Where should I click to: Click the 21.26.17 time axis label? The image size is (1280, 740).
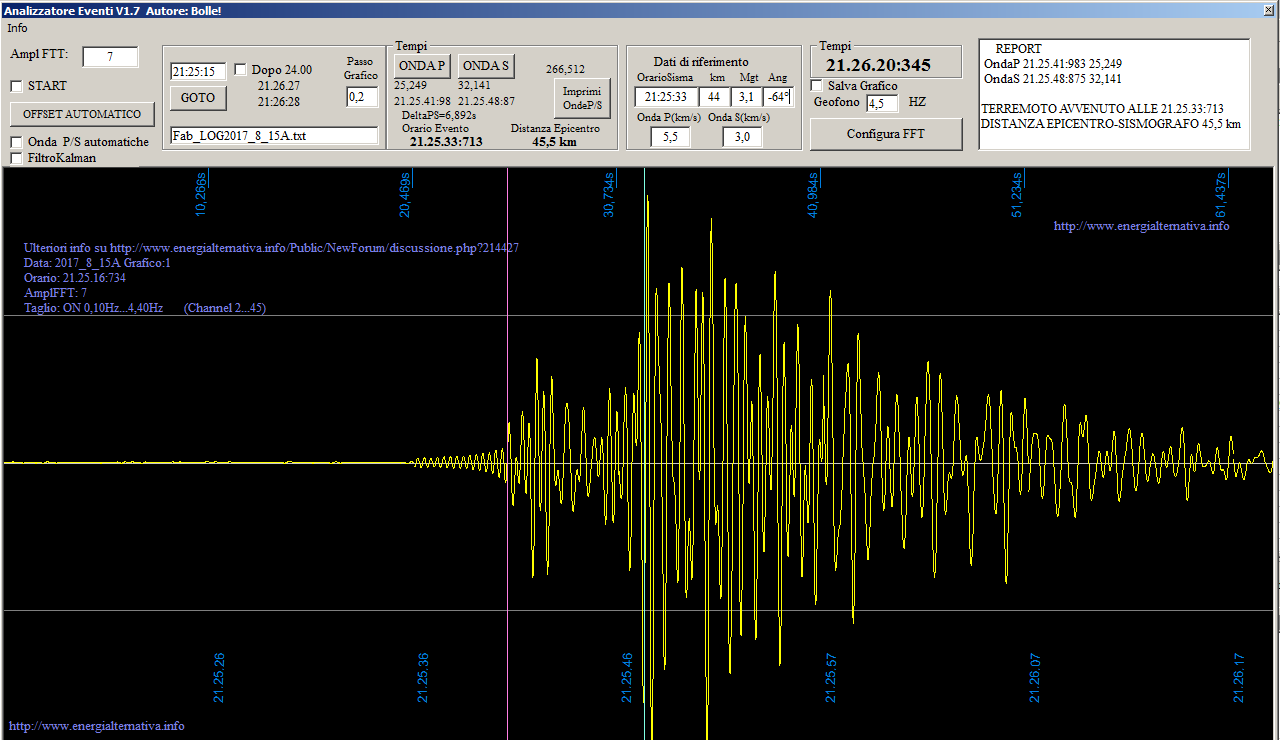[1239, 678]
